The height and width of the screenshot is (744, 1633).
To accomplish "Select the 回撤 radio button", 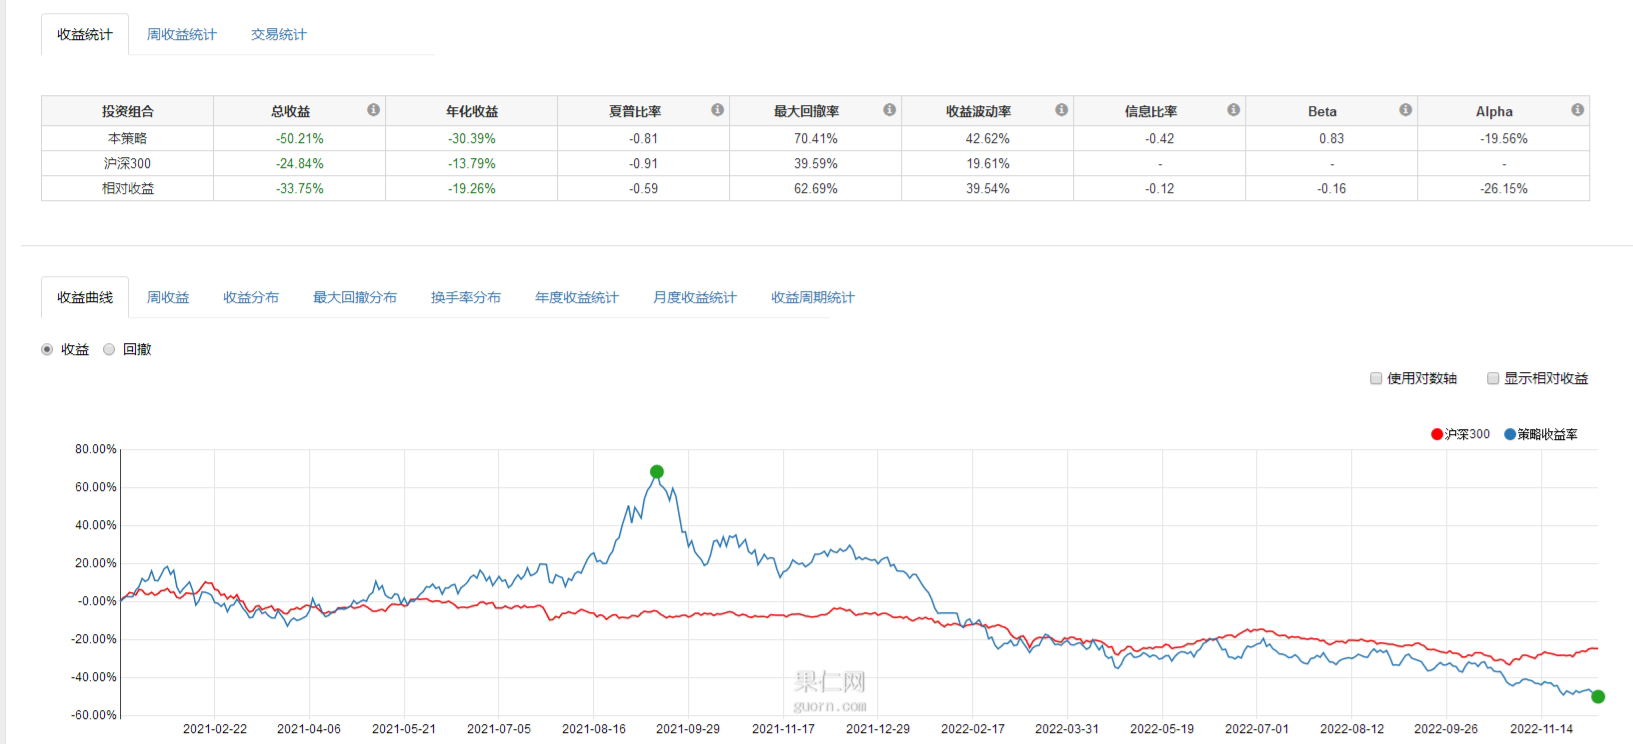I will click(109, 349).
